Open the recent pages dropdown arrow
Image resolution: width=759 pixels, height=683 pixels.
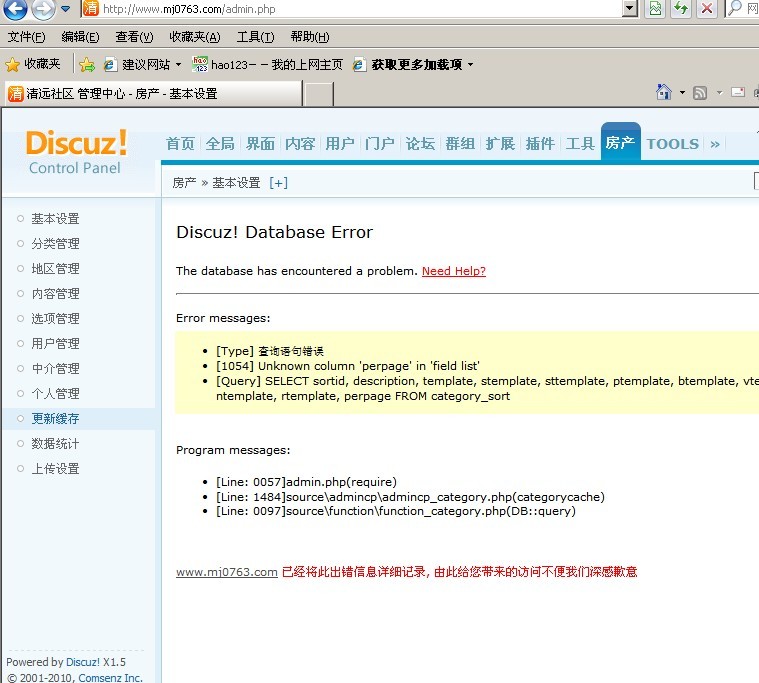(66, 9)
